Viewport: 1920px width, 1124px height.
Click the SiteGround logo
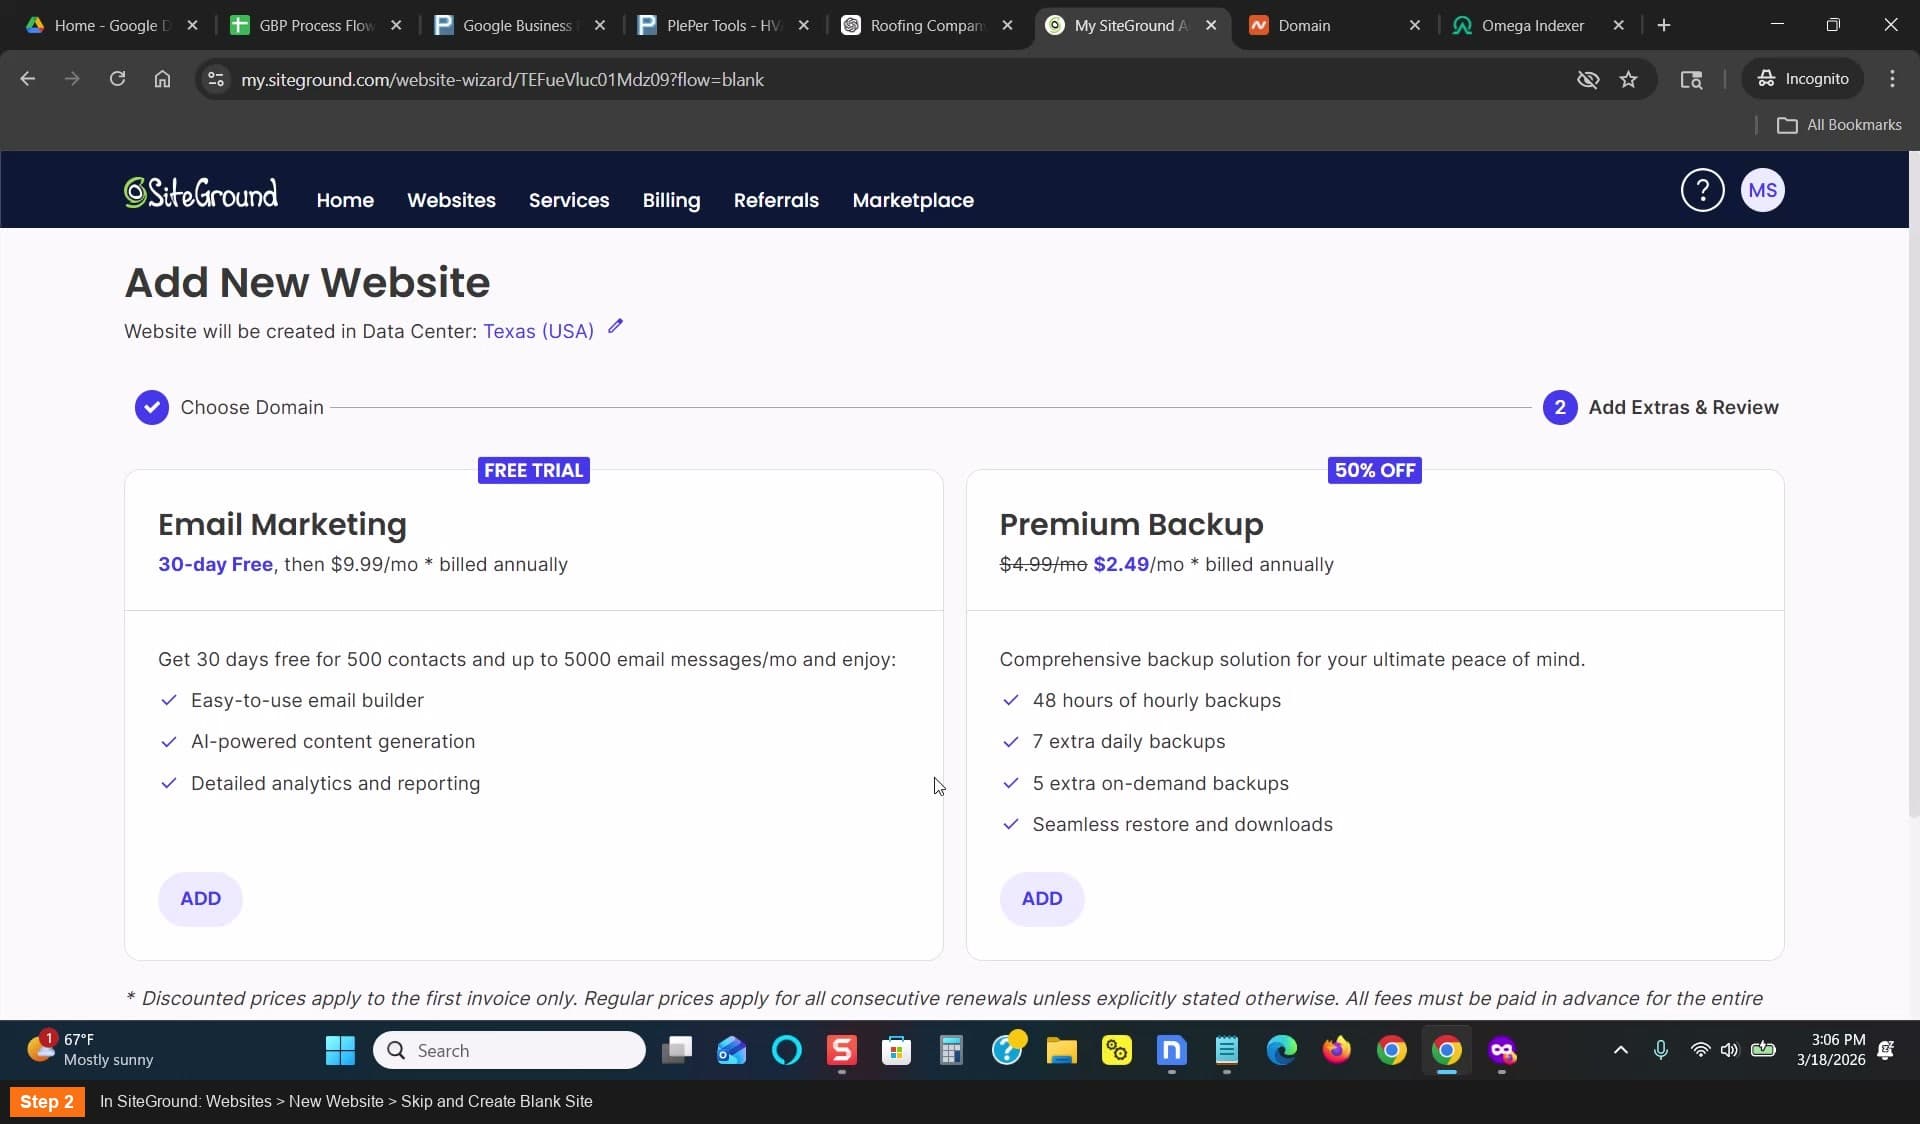[x=201, y=192]
